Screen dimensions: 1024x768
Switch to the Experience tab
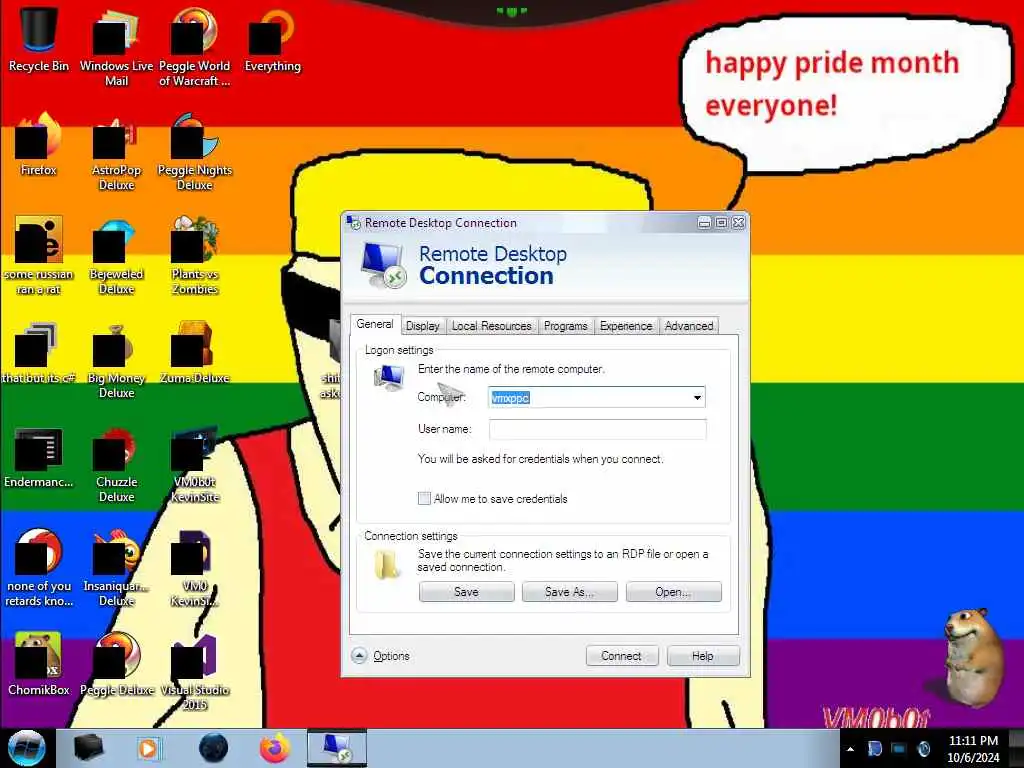[x=626, y=326]
